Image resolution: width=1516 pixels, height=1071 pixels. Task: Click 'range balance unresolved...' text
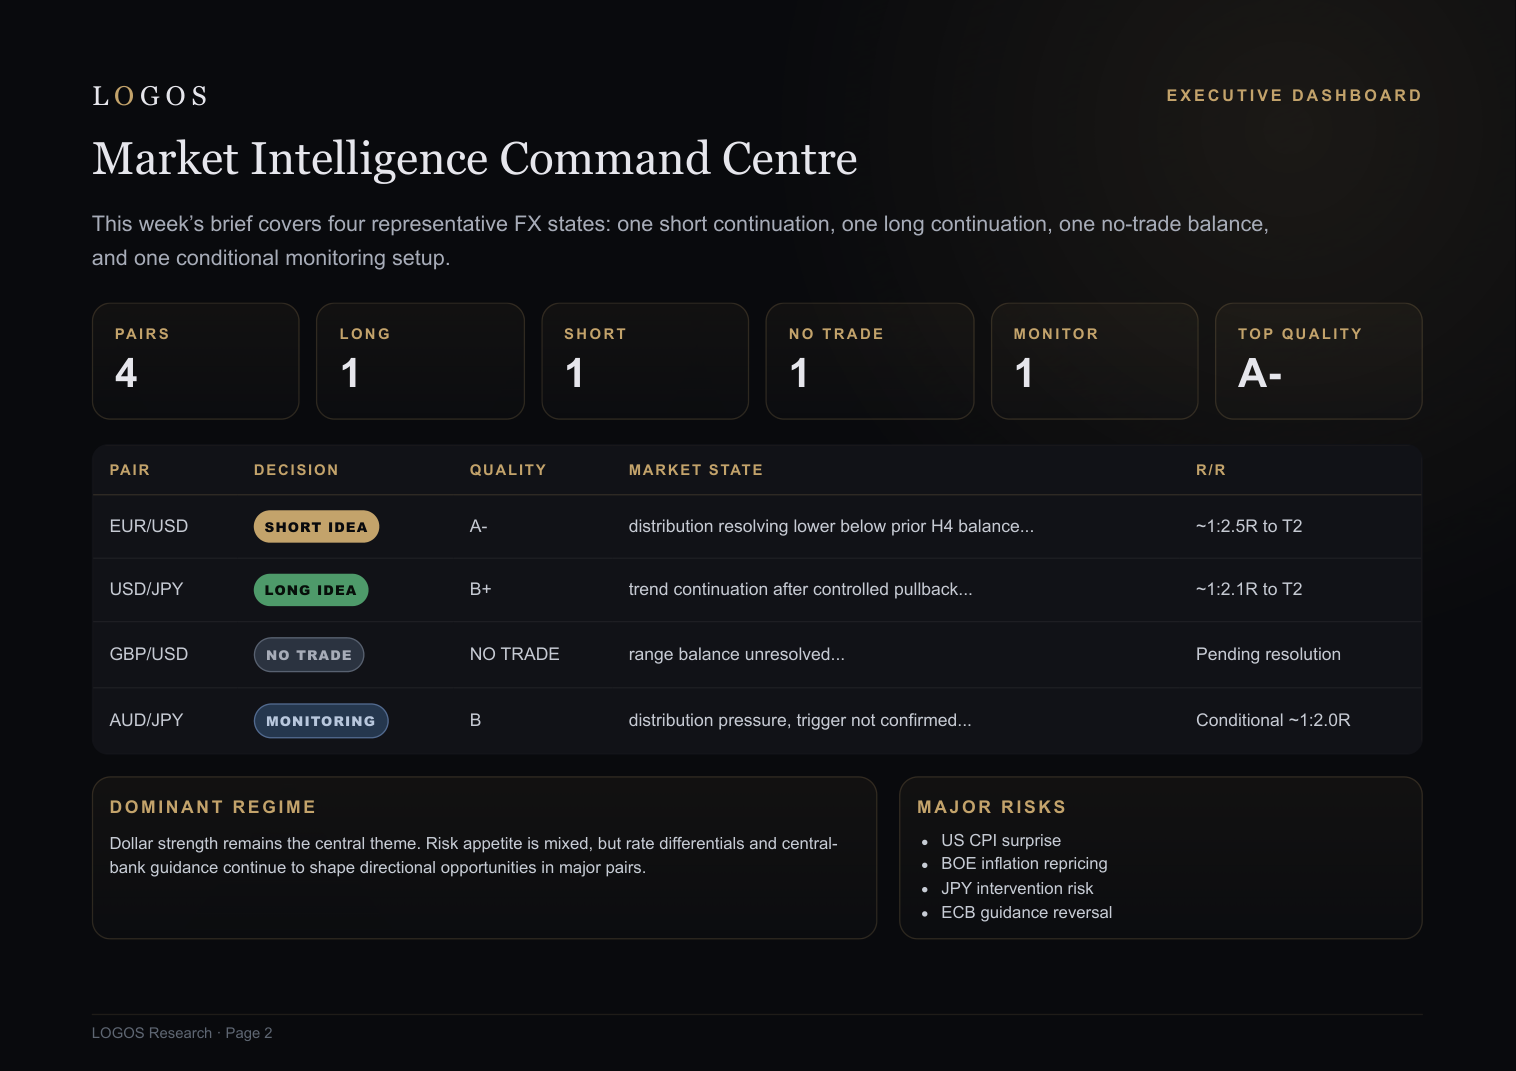pos(737,654)
